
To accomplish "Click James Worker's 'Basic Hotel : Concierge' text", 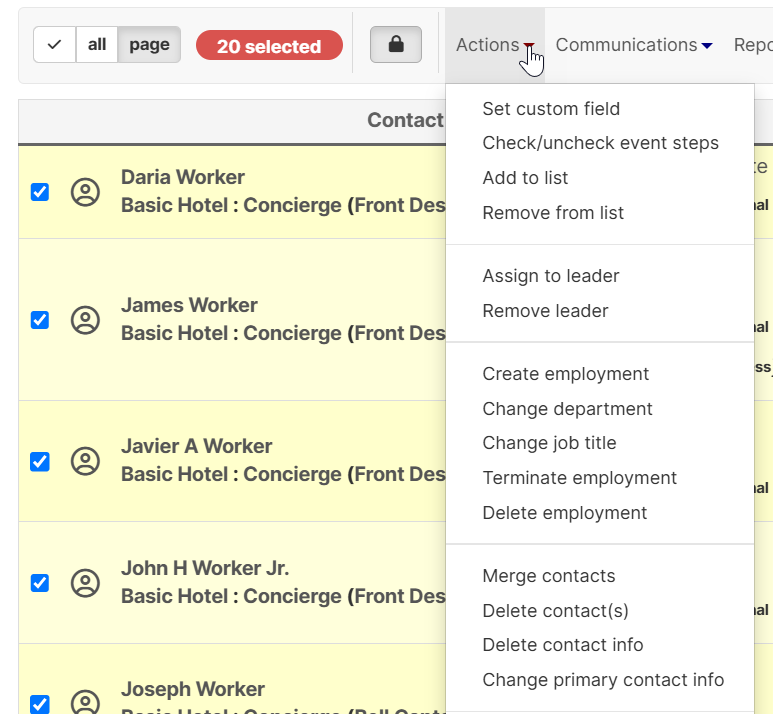I will pyautogui.click(x=231, y=334).
